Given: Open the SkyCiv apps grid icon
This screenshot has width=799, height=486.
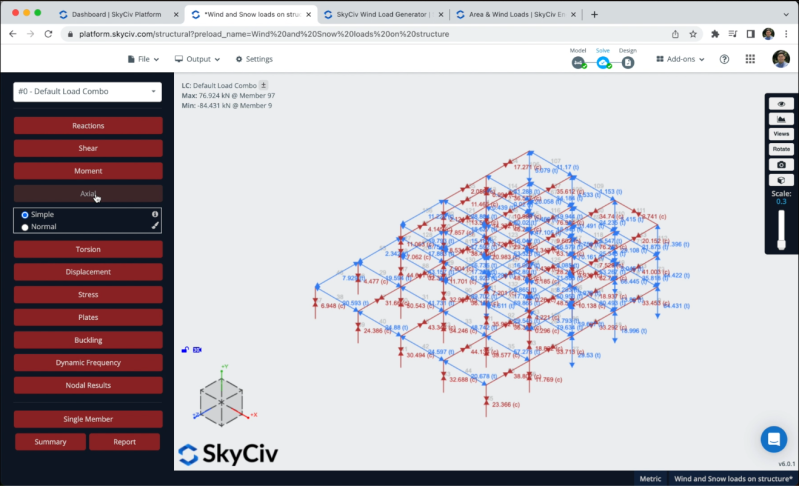Looking at the screenshot, I should point(750,59).
